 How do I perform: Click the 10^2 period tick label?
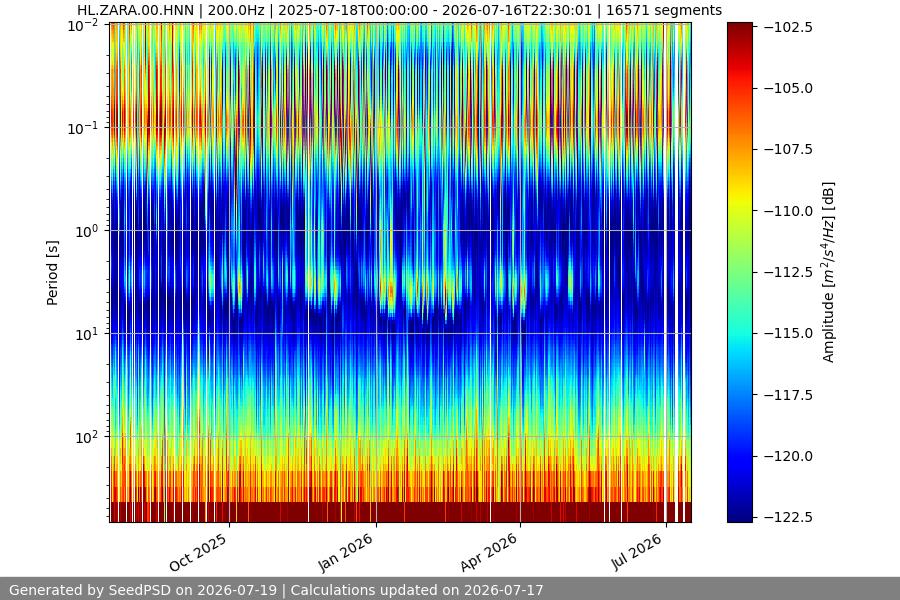pos(87,437)
